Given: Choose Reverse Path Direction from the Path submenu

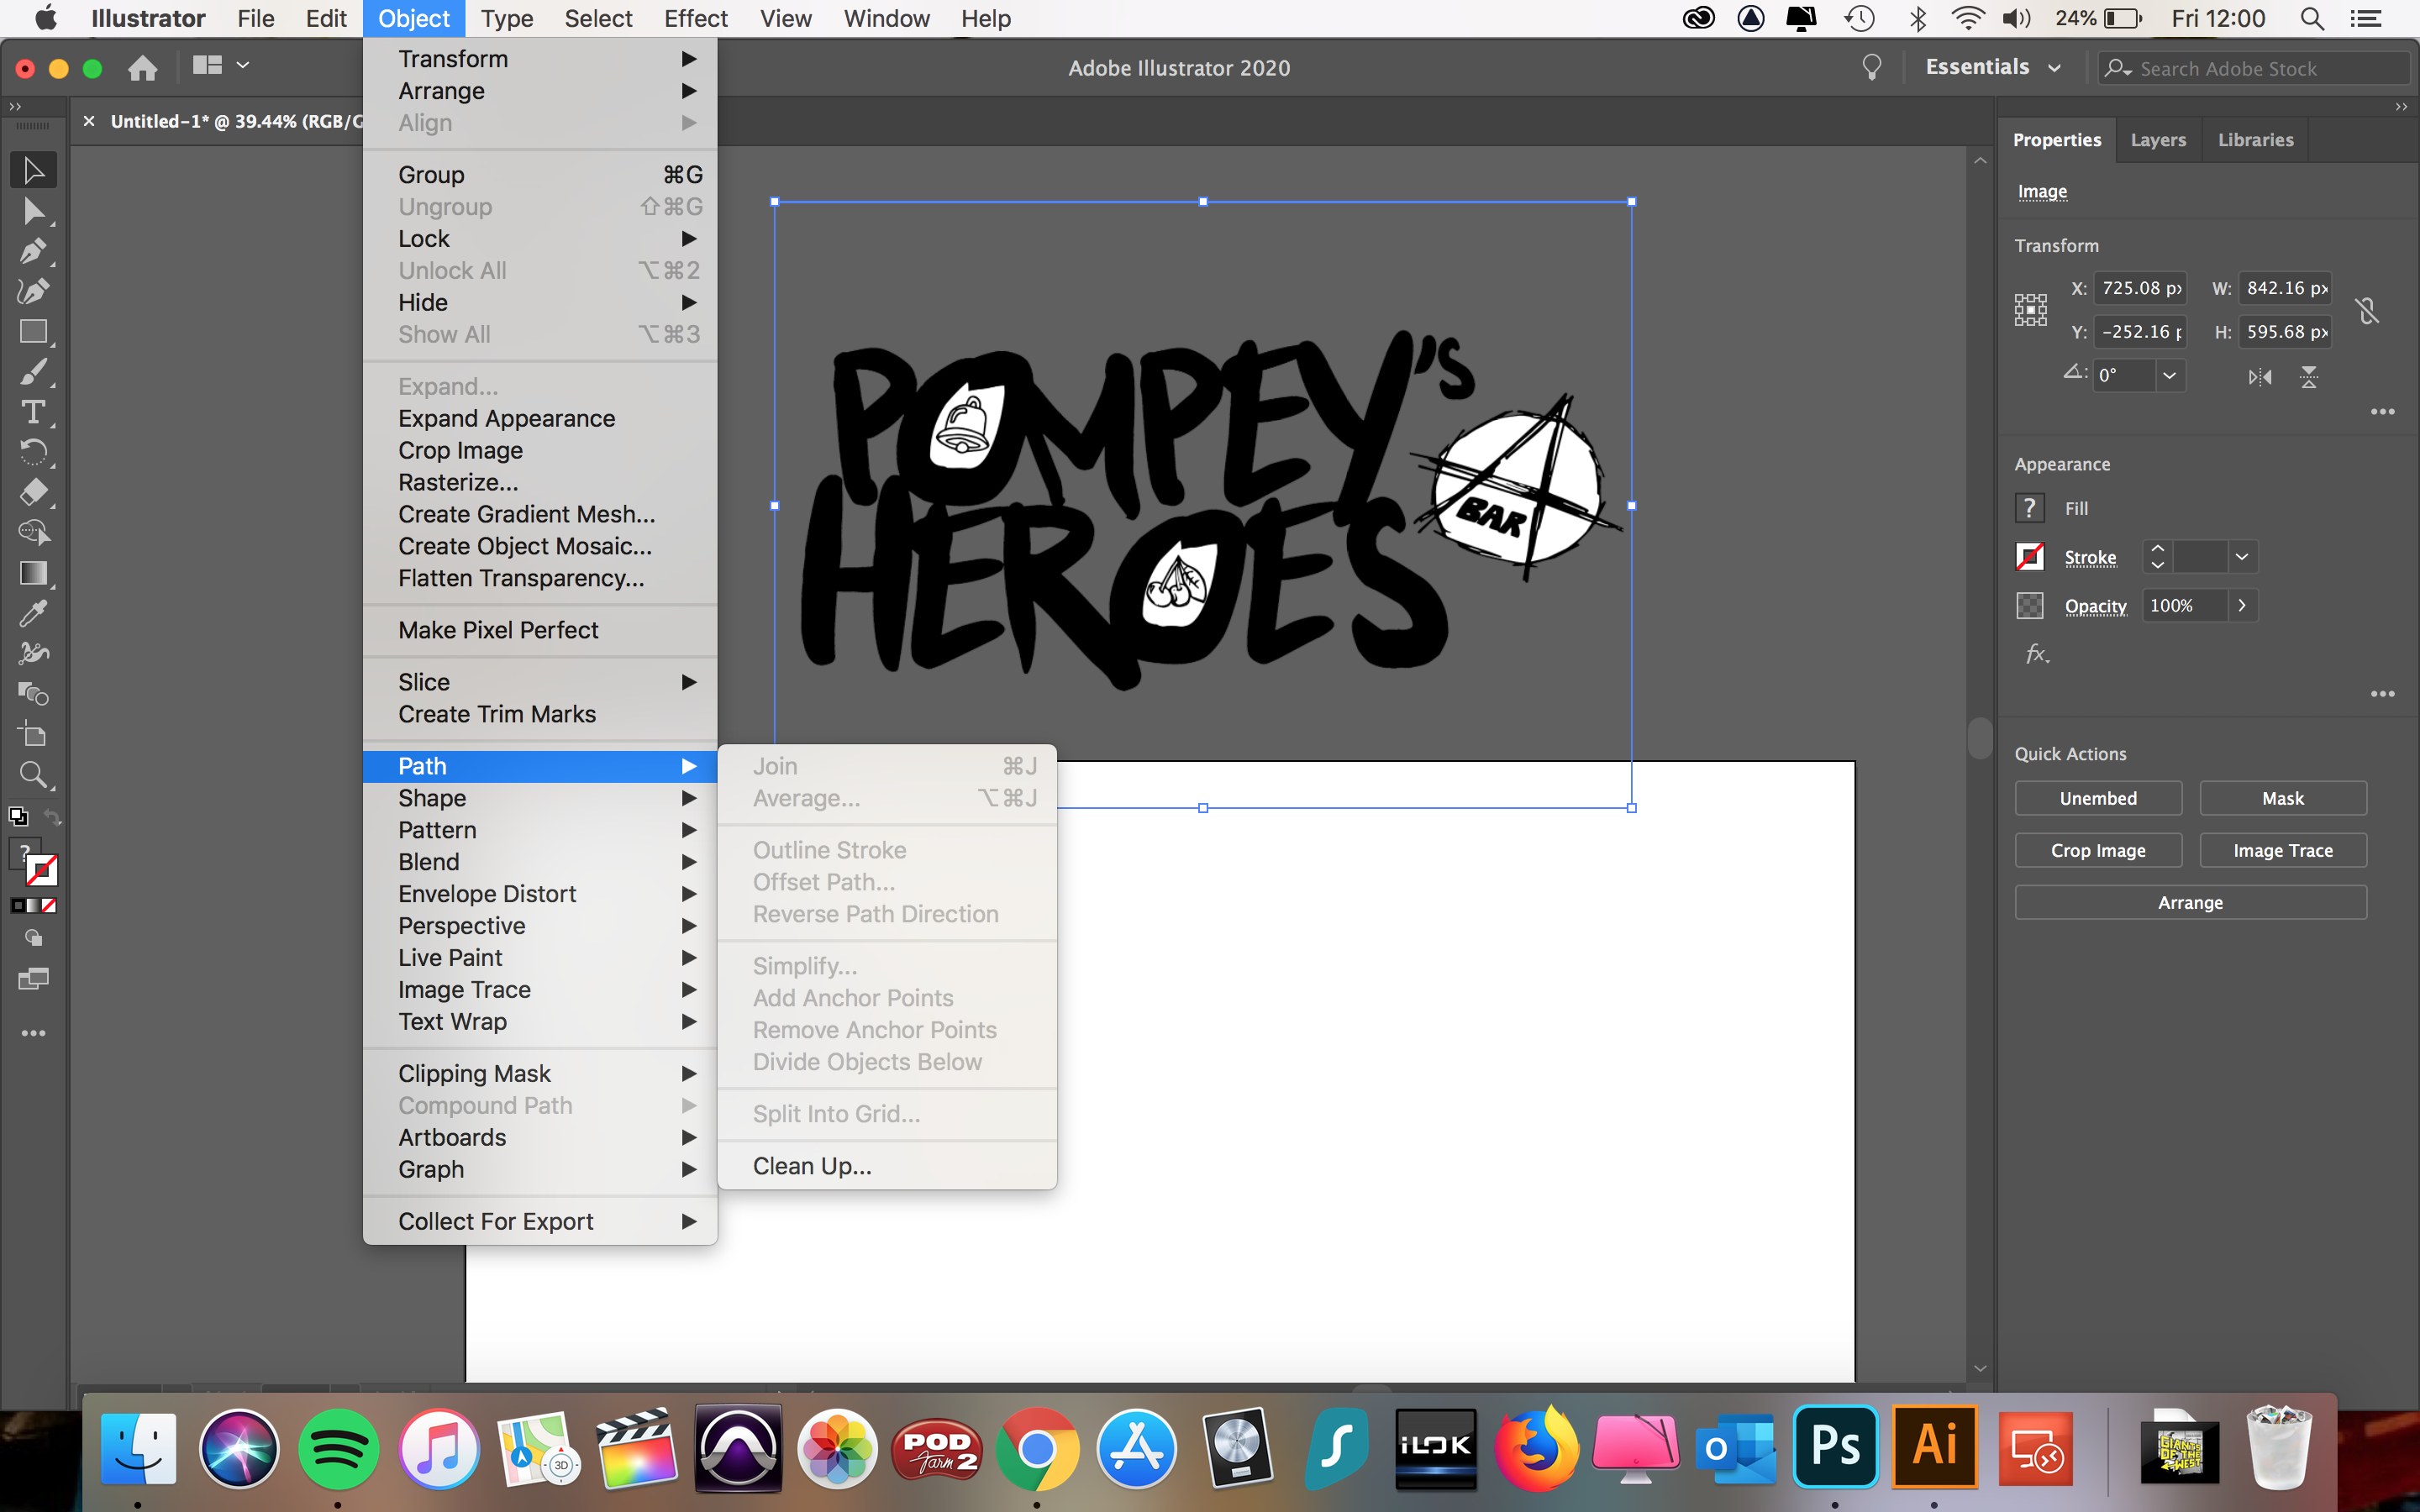Looking at the screenshot, I should pos(875,913).
